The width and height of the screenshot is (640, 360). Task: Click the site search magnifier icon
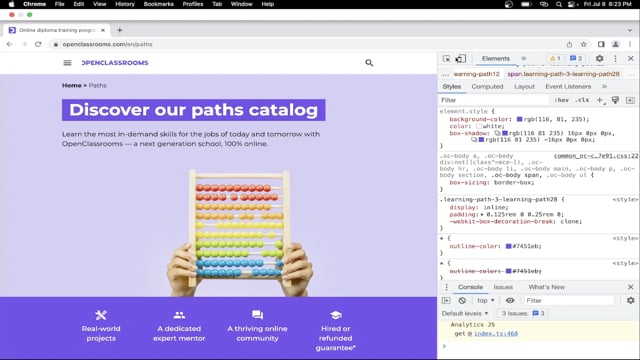click(x=369, y=63)
